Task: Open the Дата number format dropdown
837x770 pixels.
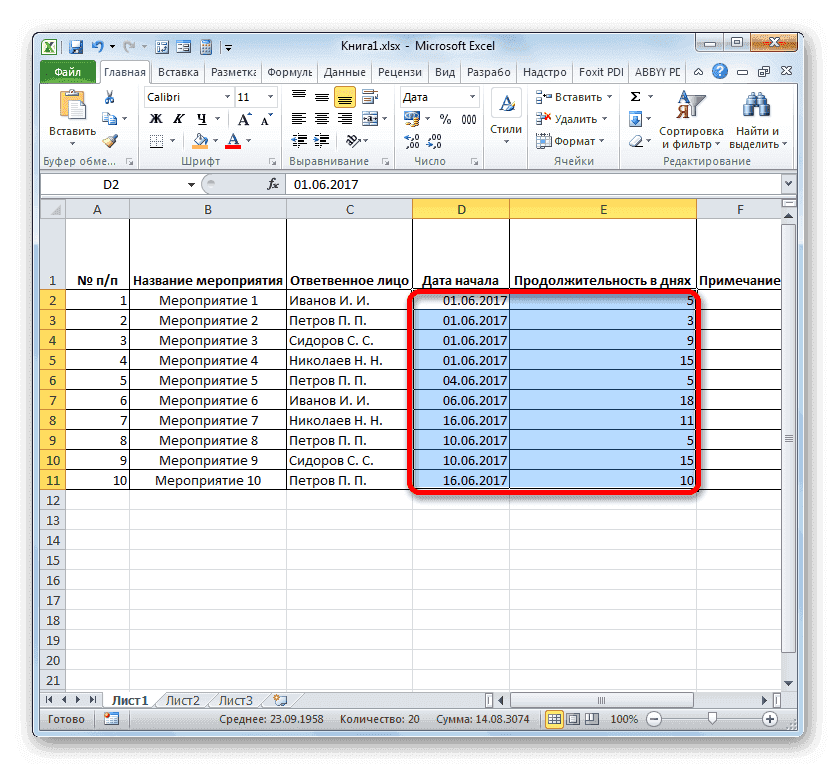Action: tap(471, 97)
